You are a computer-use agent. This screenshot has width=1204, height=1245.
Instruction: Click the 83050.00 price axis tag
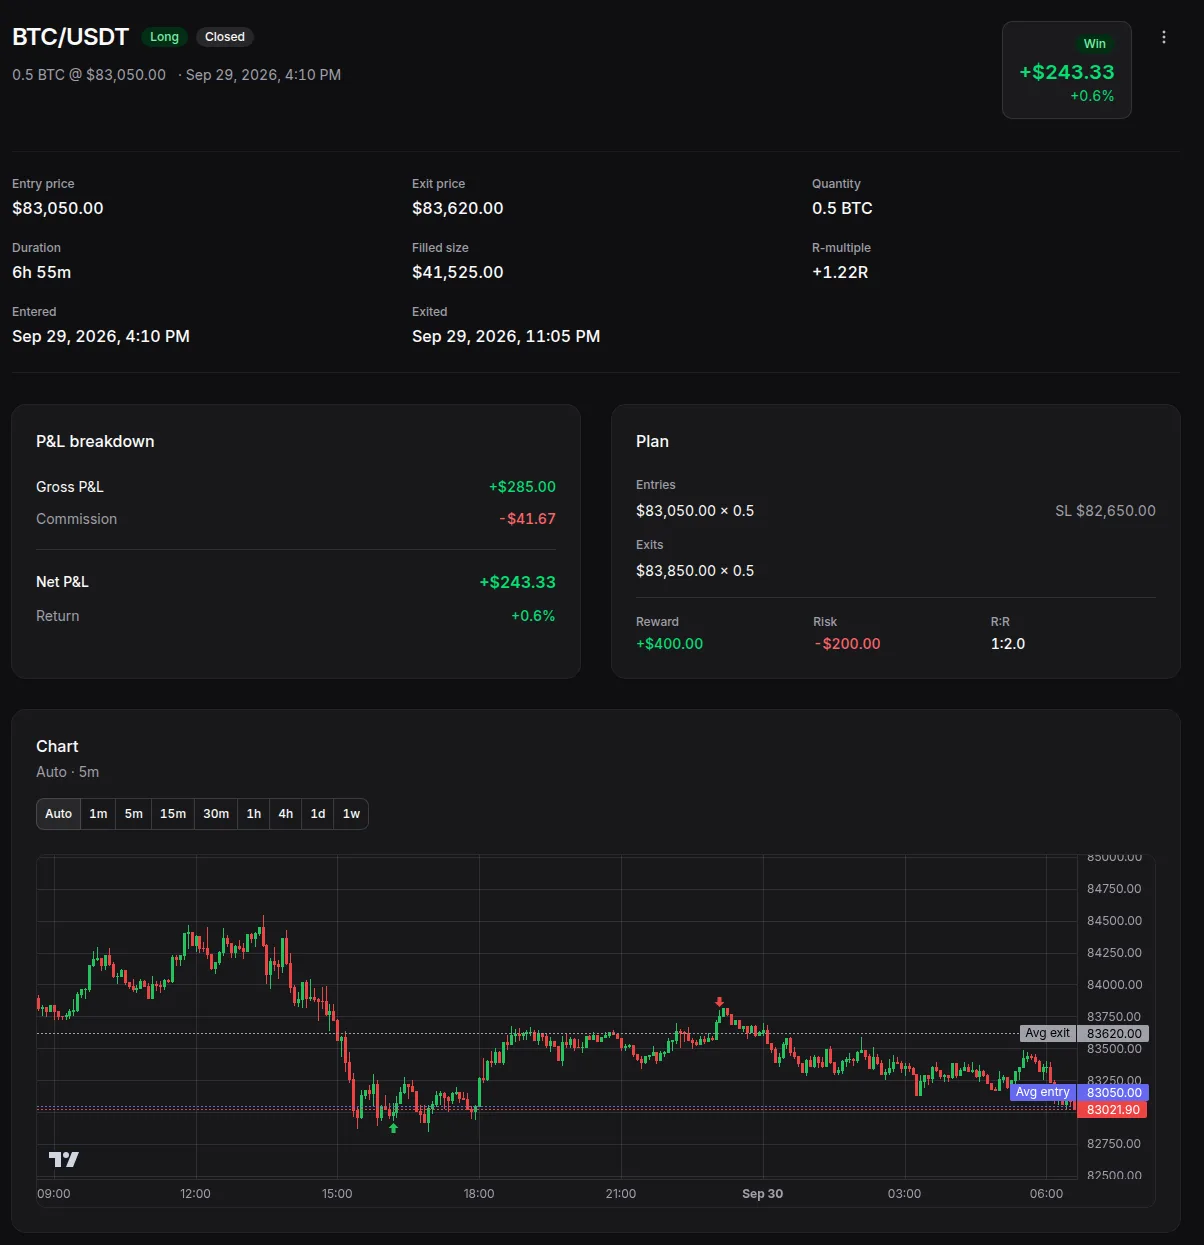[1114, 1093]
